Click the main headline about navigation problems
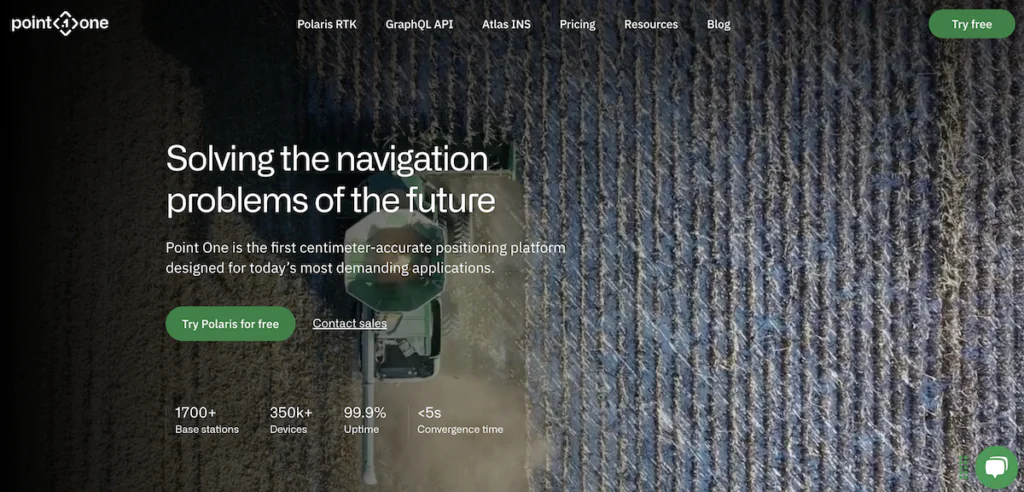Viewport: 1024px width, 492px height. pyautogui.click(x=330, y=180)
